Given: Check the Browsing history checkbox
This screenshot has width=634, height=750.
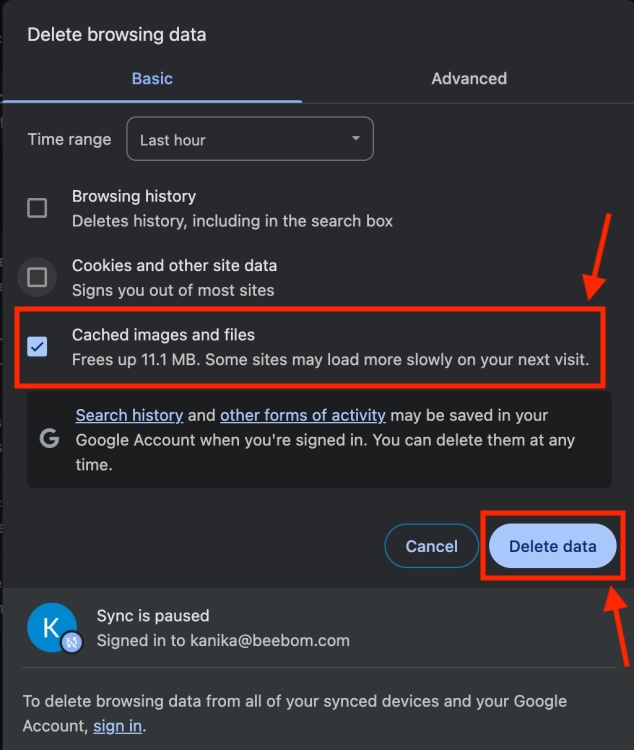Looking at the screenshot, I should pyautogui.click(x=37, y=208).
